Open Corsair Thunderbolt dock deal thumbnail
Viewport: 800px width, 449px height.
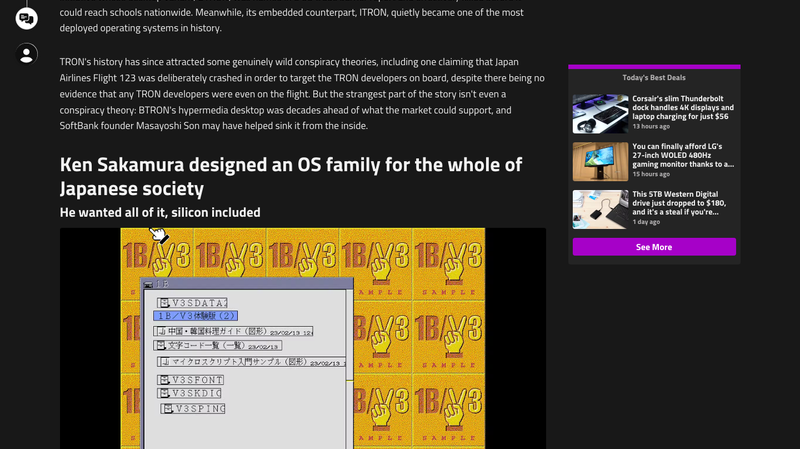(600, 114)
